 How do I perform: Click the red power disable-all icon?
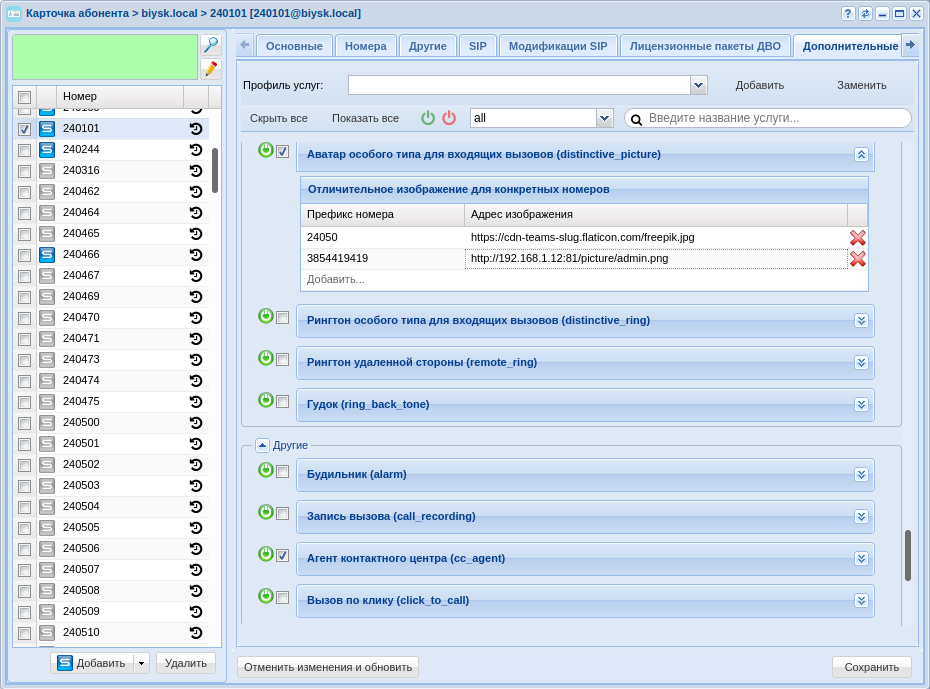(x=449, y=118)
